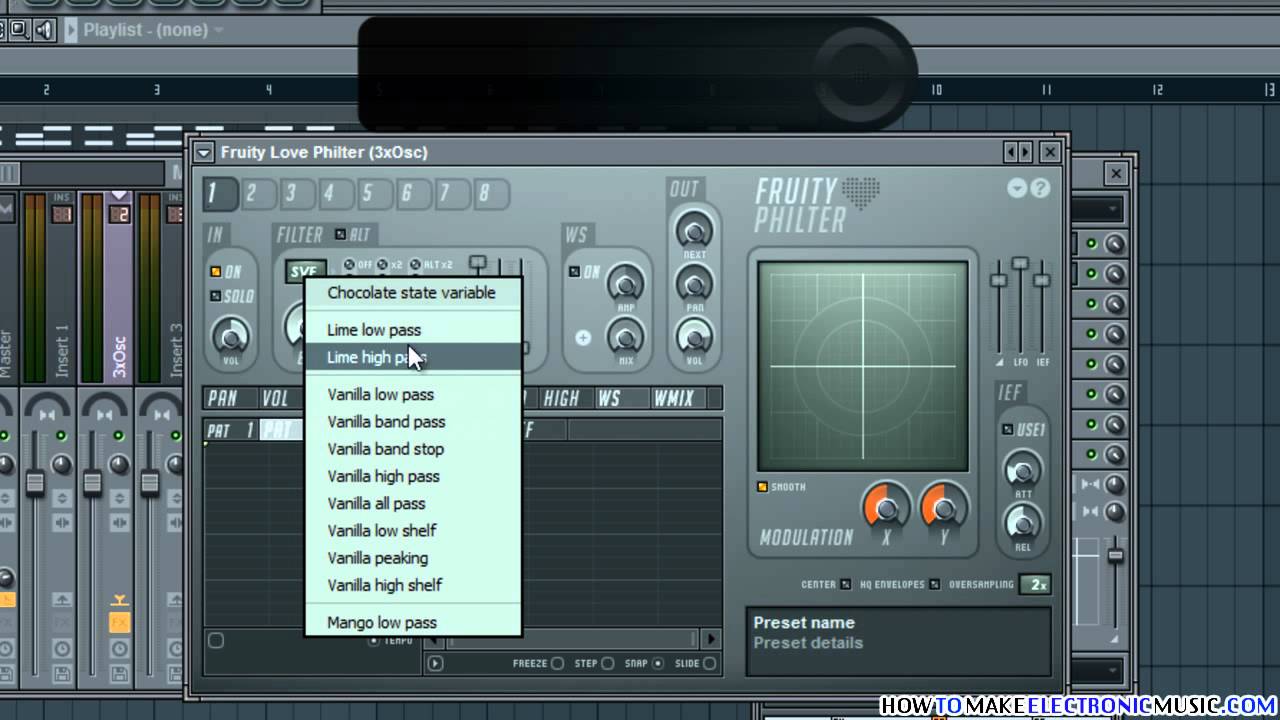Choose Vanilla band pass filter

(x=413, y=422)
